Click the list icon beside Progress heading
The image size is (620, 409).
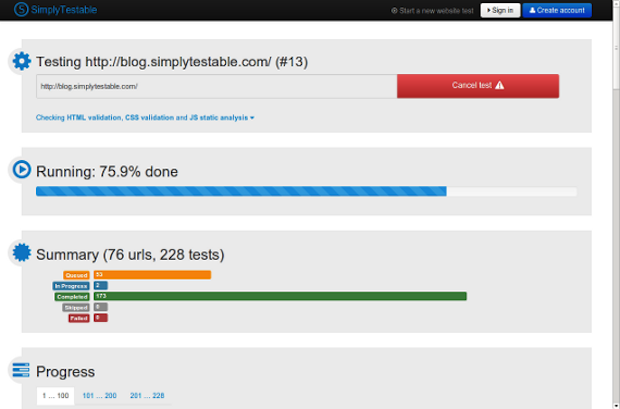point(21,370)
